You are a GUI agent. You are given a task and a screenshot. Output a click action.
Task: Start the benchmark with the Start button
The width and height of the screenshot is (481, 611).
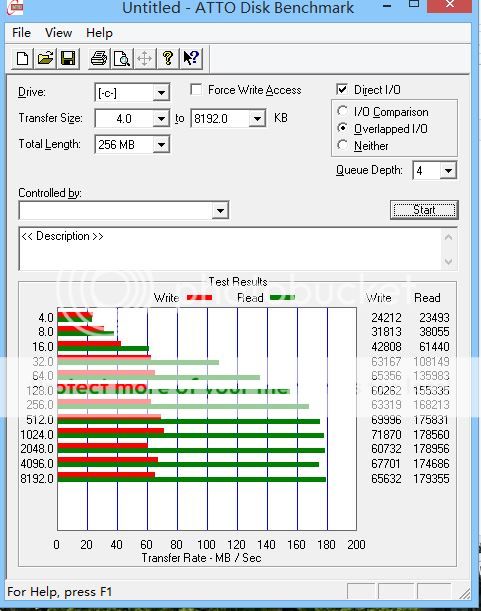pyautogui.click(x=424, y=210)
